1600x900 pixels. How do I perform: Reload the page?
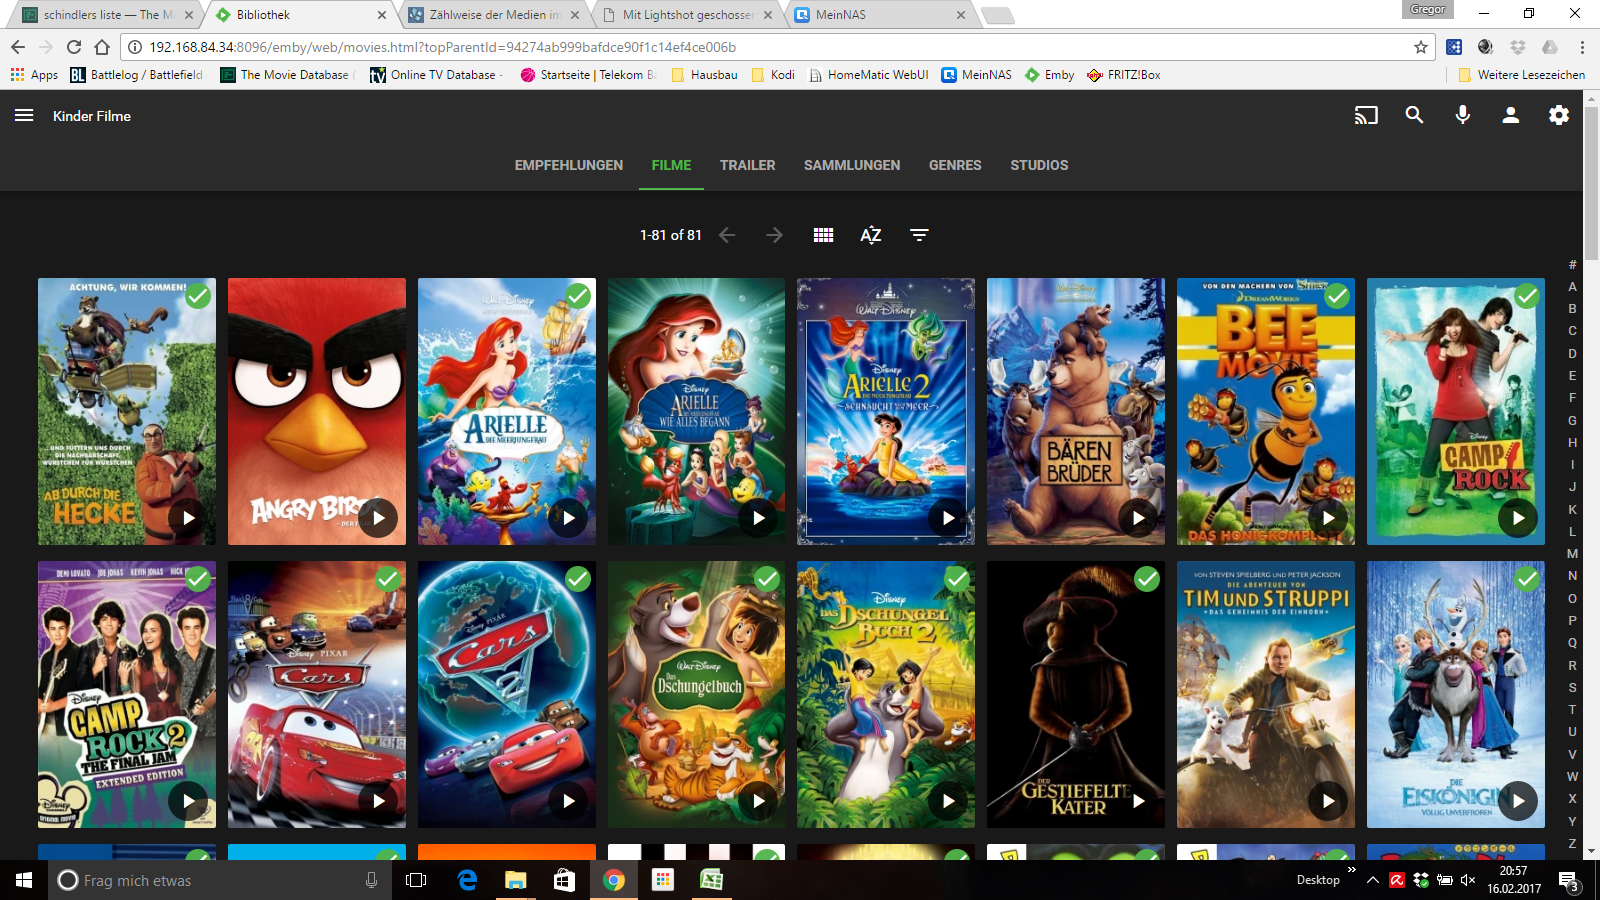point(74,47)
